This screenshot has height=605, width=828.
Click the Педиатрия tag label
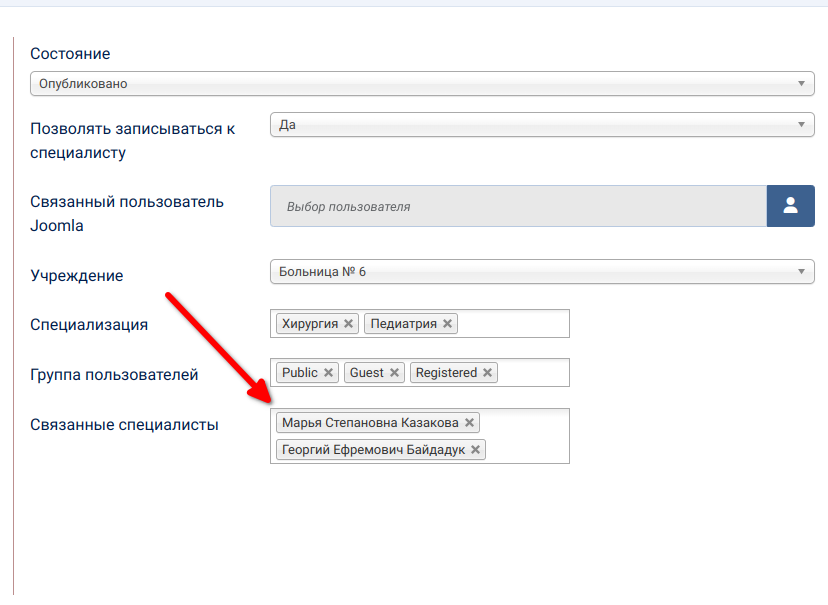[404, 324]
